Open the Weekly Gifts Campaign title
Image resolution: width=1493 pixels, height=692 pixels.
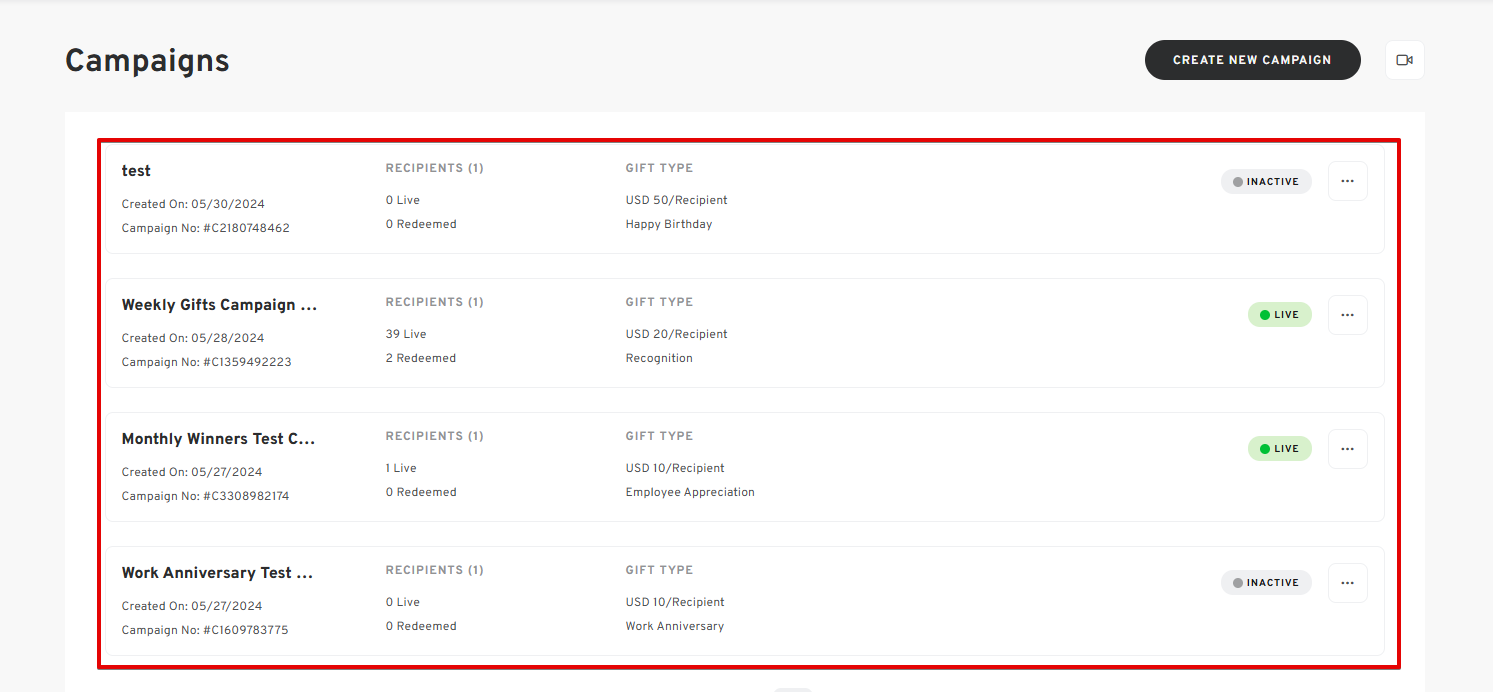[x=219, y=305]
